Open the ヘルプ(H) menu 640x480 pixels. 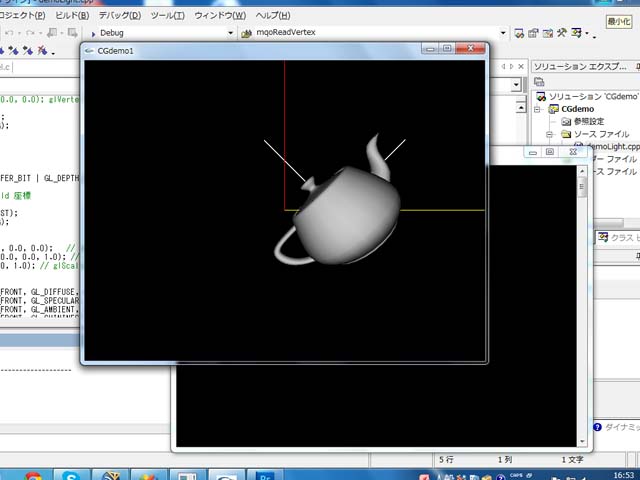click(273, 16)
